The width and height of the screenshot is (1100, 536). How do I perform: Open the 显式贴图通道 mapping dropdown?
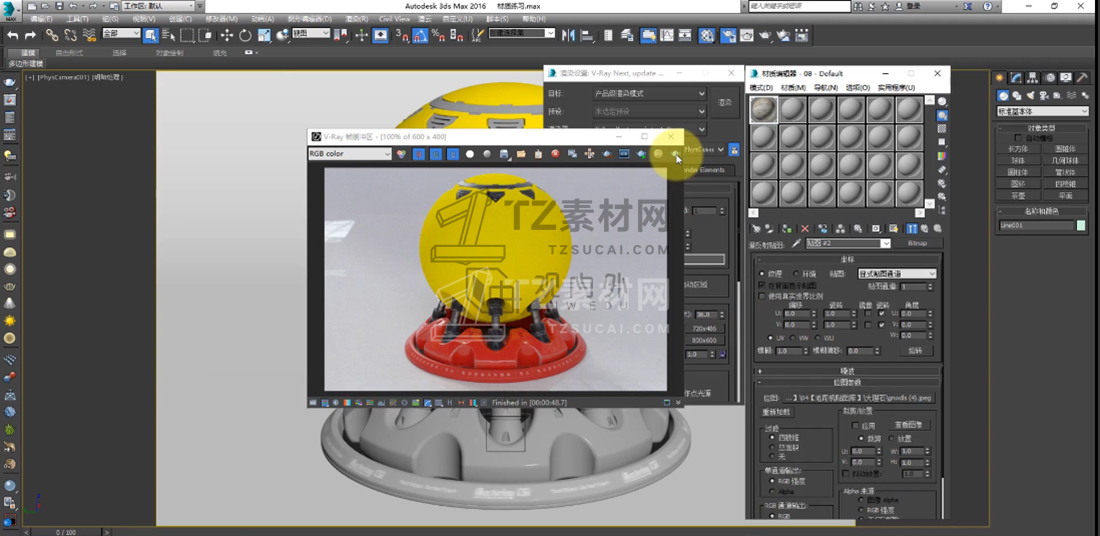pyautogui.click(x=896, y=273)
